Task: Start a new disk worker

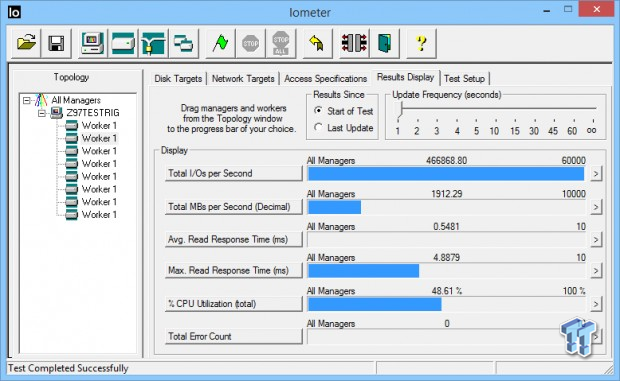Action: point(123,43)
